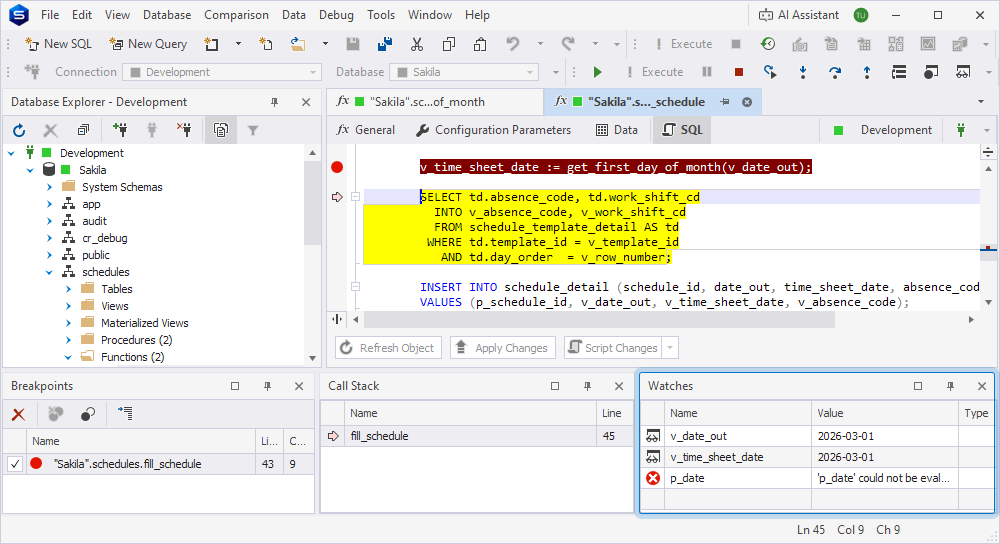
Task: Click the Apply Changes button
Action: pos(503,348)
